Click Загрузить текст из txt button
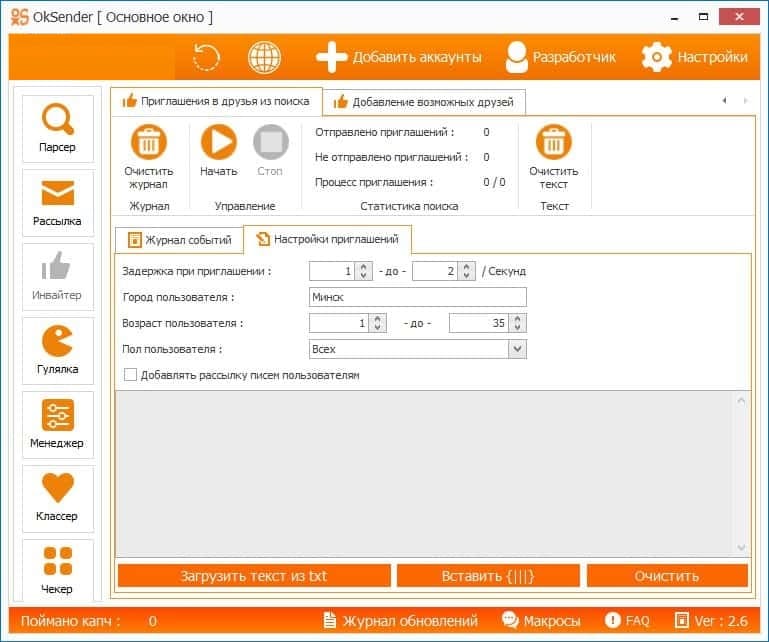Image resolution: width=769 pixels, height=642 pixels. tap(254, 576)
